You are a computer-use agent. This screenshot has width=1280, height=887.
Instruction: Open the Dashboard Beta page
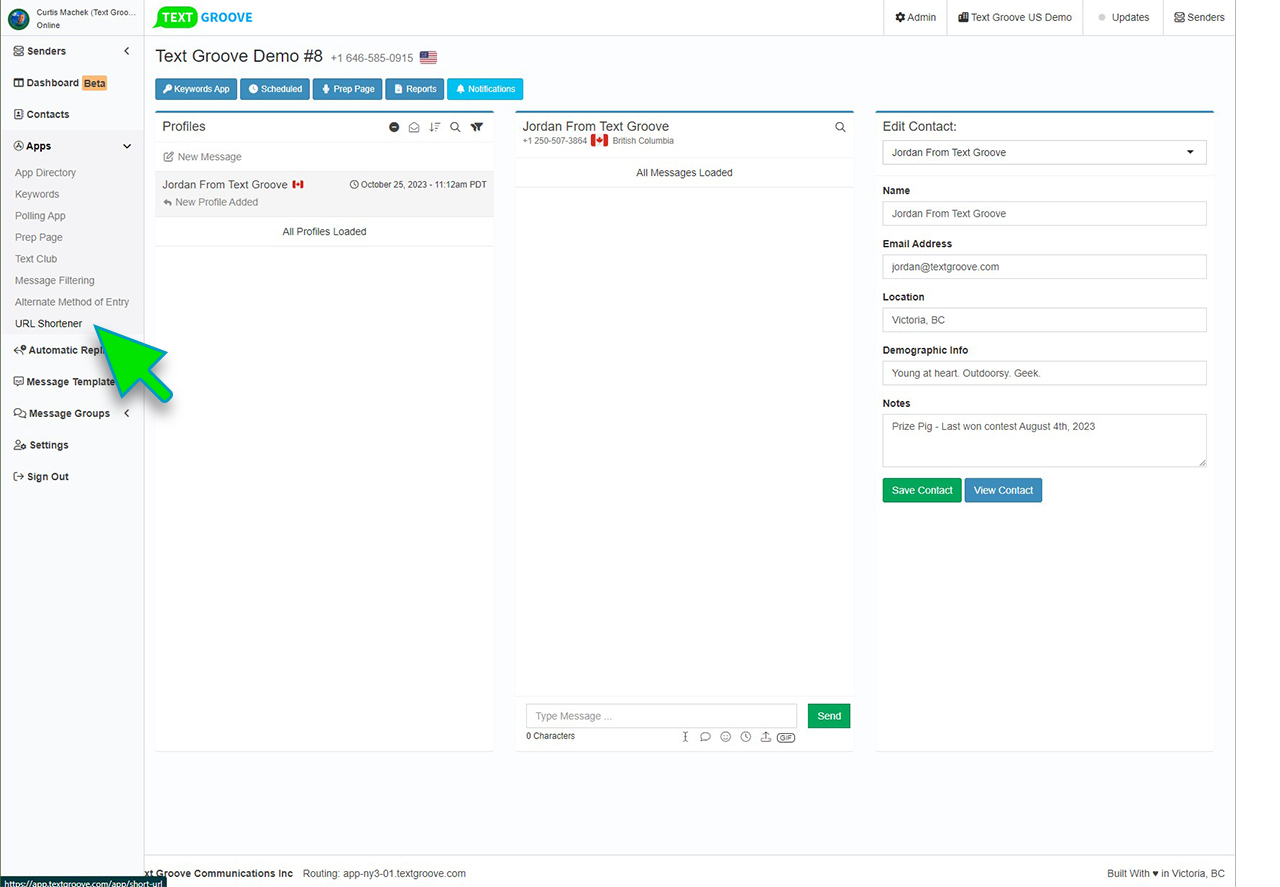[60, 83]
